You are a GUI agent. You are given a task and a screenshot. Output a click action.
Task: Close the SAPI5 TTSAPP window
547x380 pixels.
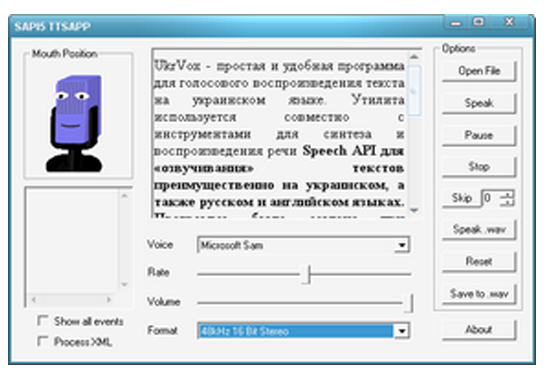[510, 22]
